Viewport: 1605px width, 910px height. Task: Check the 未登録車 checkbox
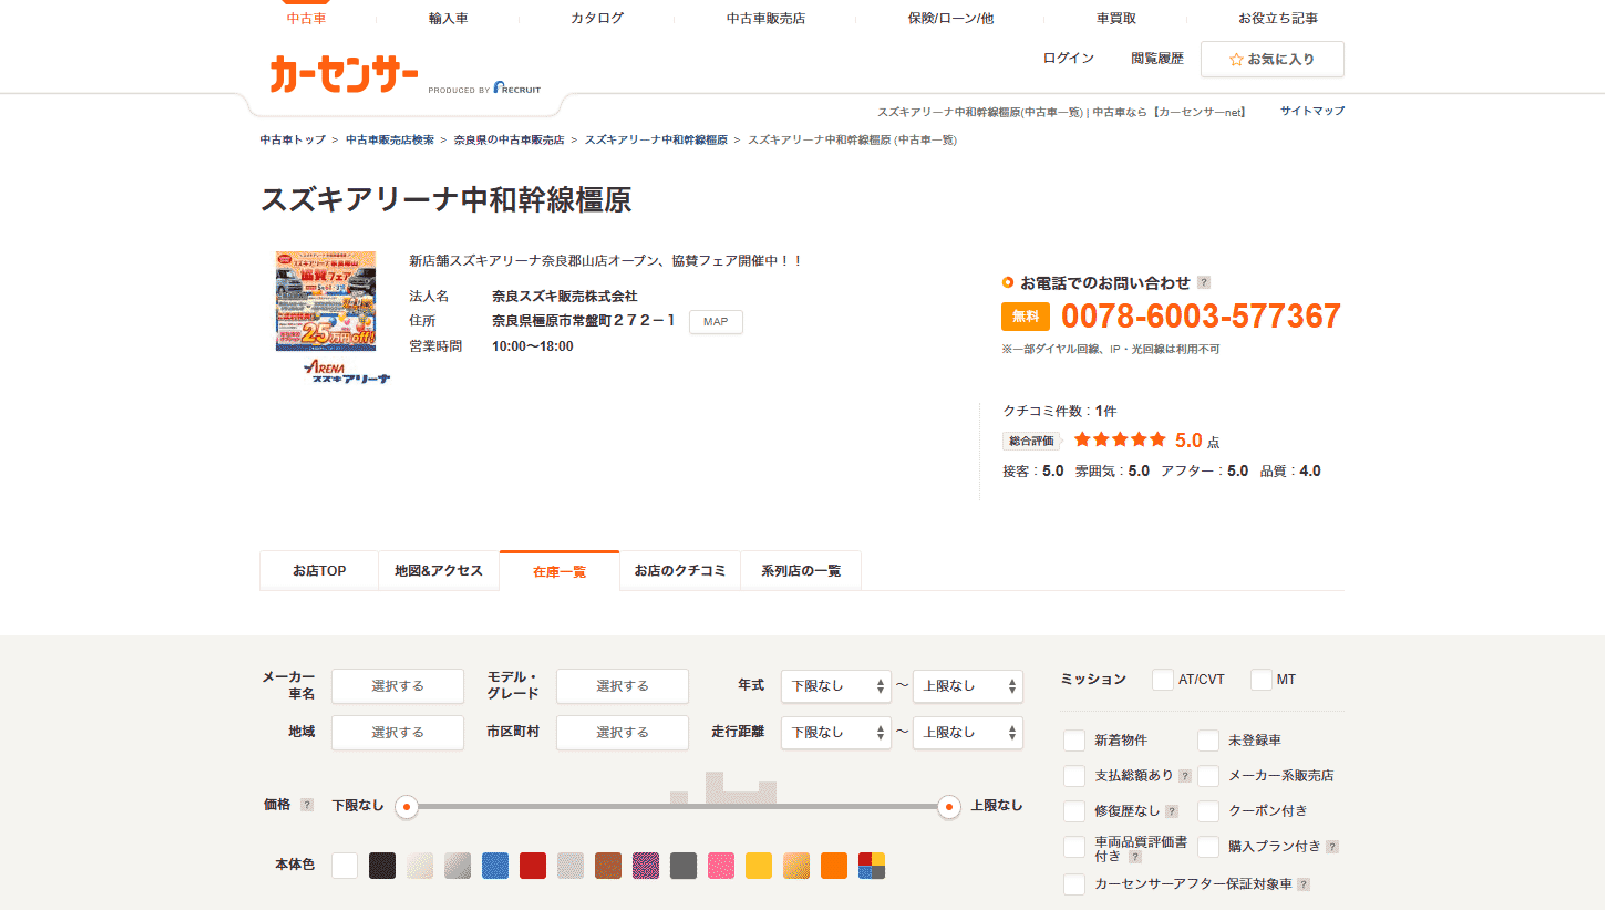coord(1208,741)
